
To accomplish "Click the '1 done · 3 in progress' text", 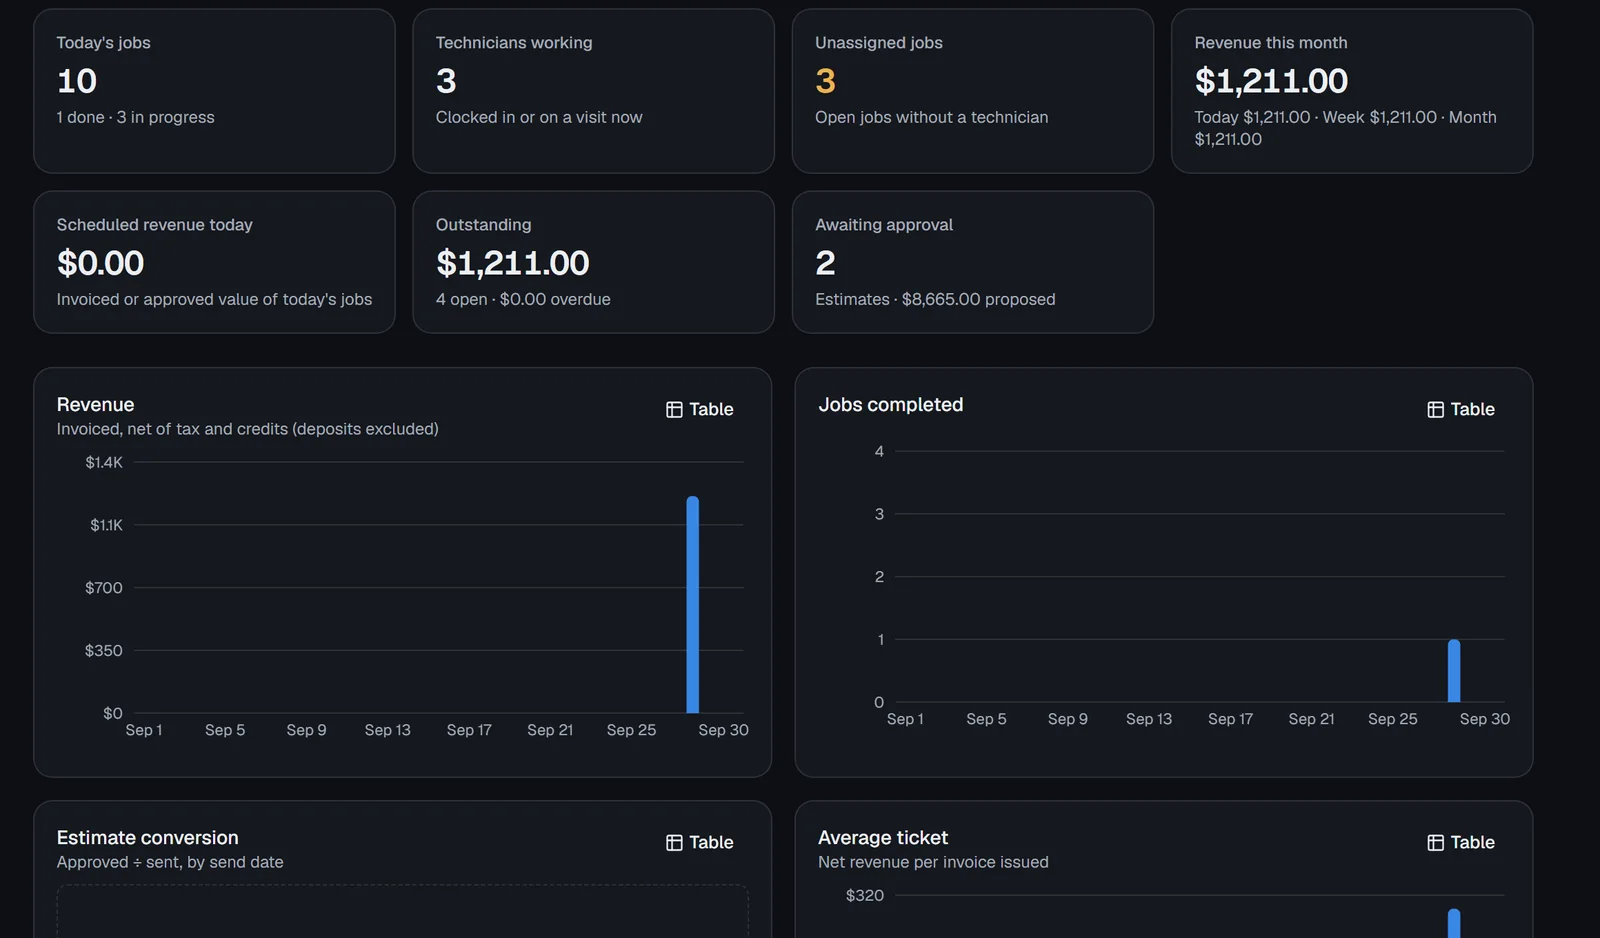I will click(135, 117).
